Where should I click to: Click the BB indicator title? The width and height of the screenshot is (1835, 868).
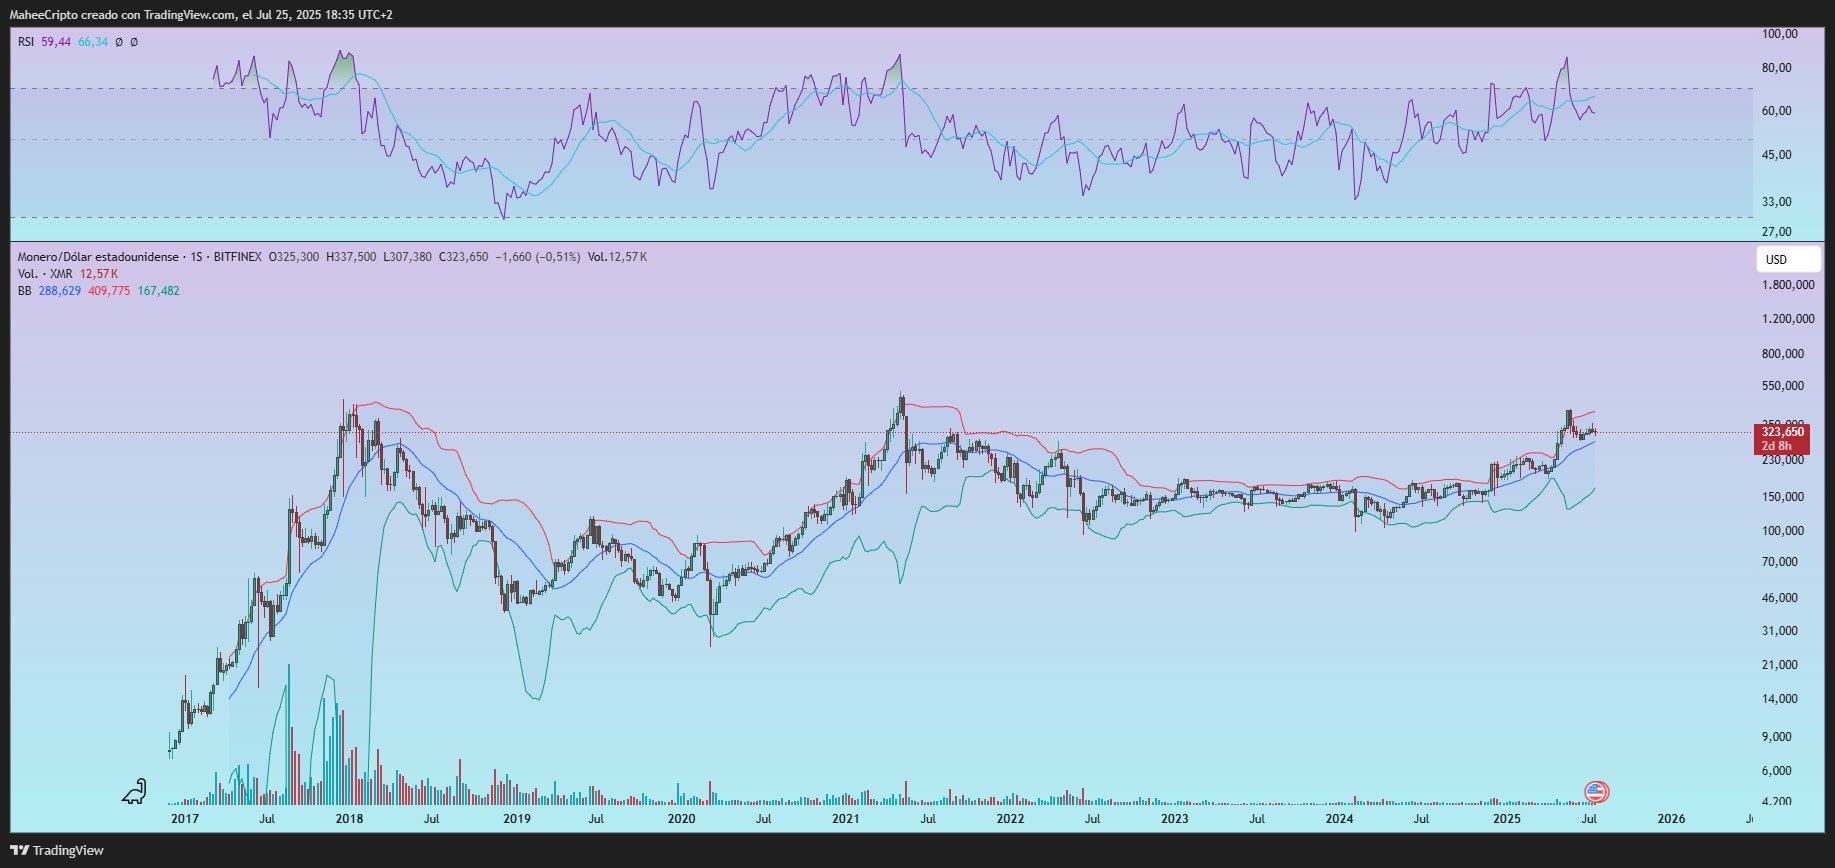click(x=25, y=291)
